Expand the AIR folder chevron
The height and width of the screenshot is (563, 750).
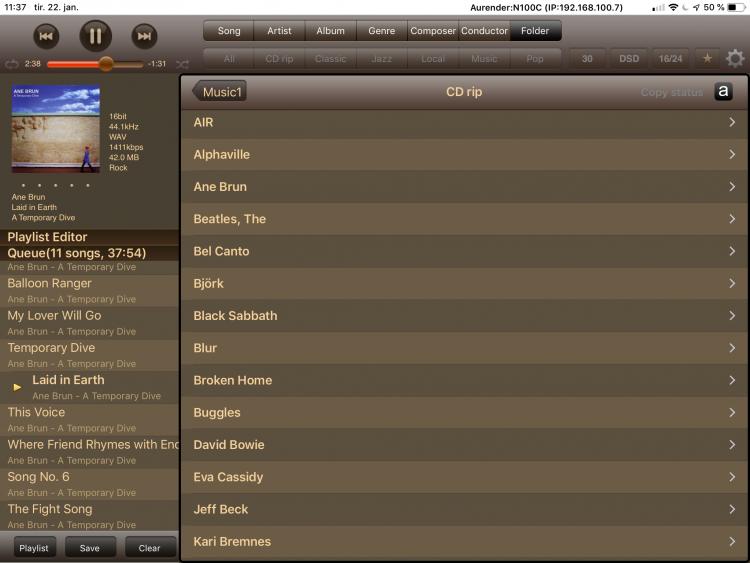pos(732,122)
